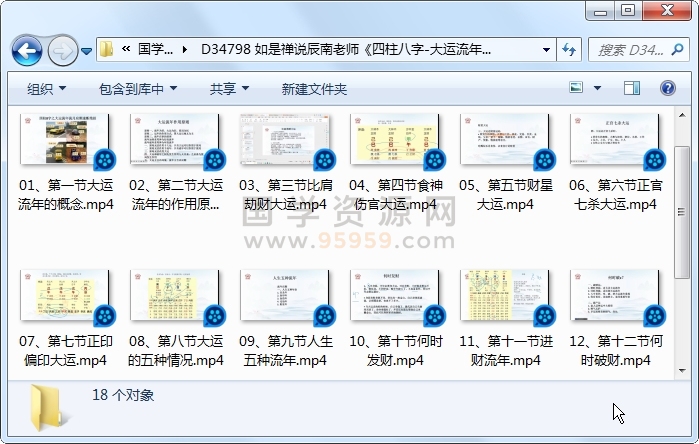Screen dimensions: 699x444
Task: Open the address bar history dropdown
Action: (546, 49)
